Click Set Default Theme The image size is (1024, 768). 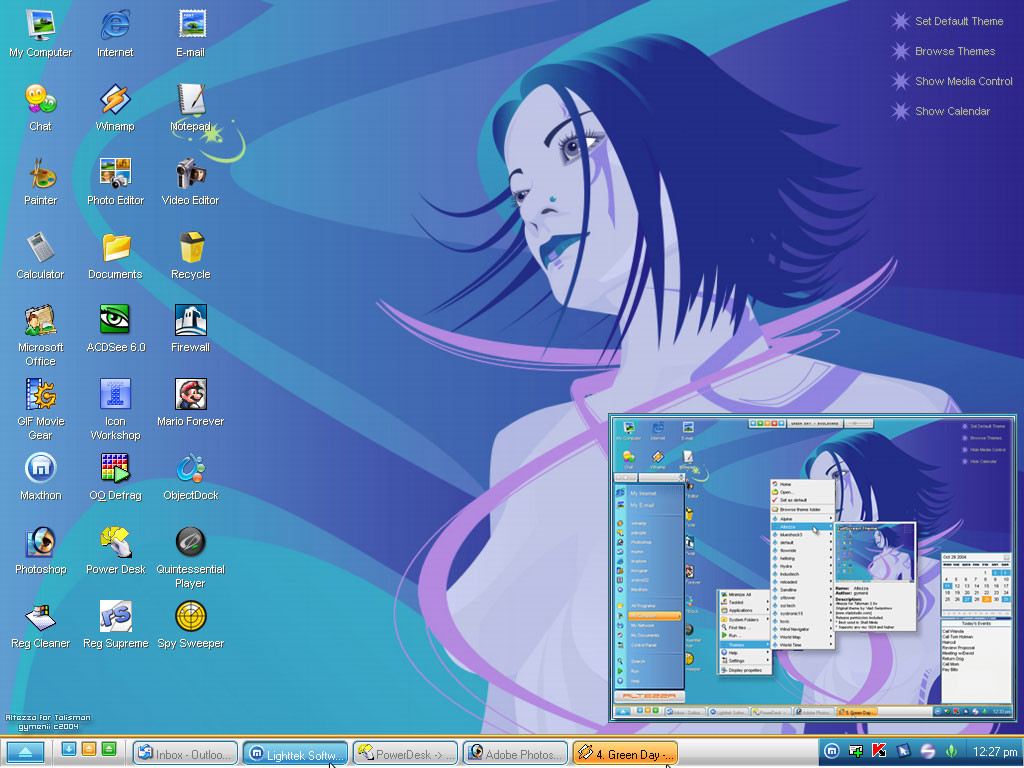point(958,21)
